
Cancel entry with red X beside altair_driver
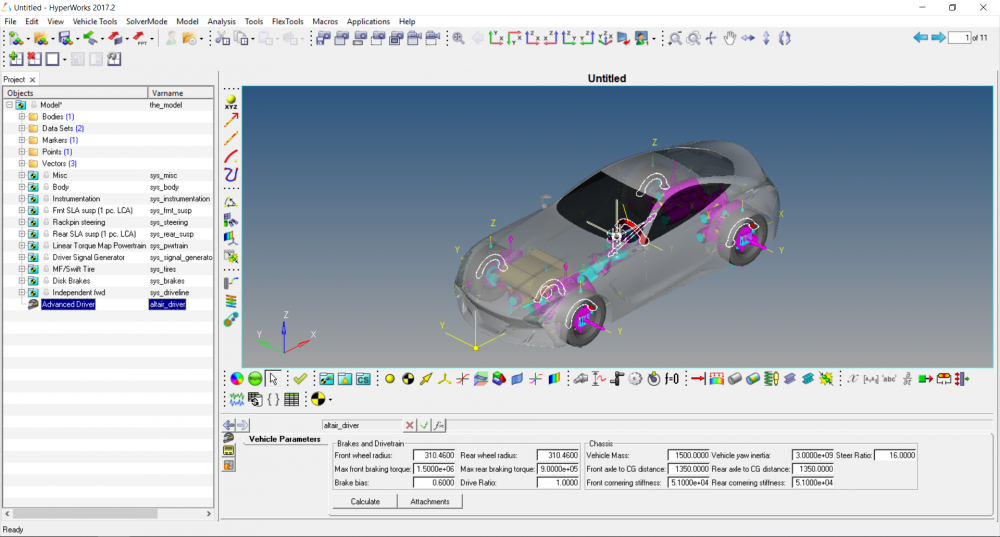coord(409,425)
